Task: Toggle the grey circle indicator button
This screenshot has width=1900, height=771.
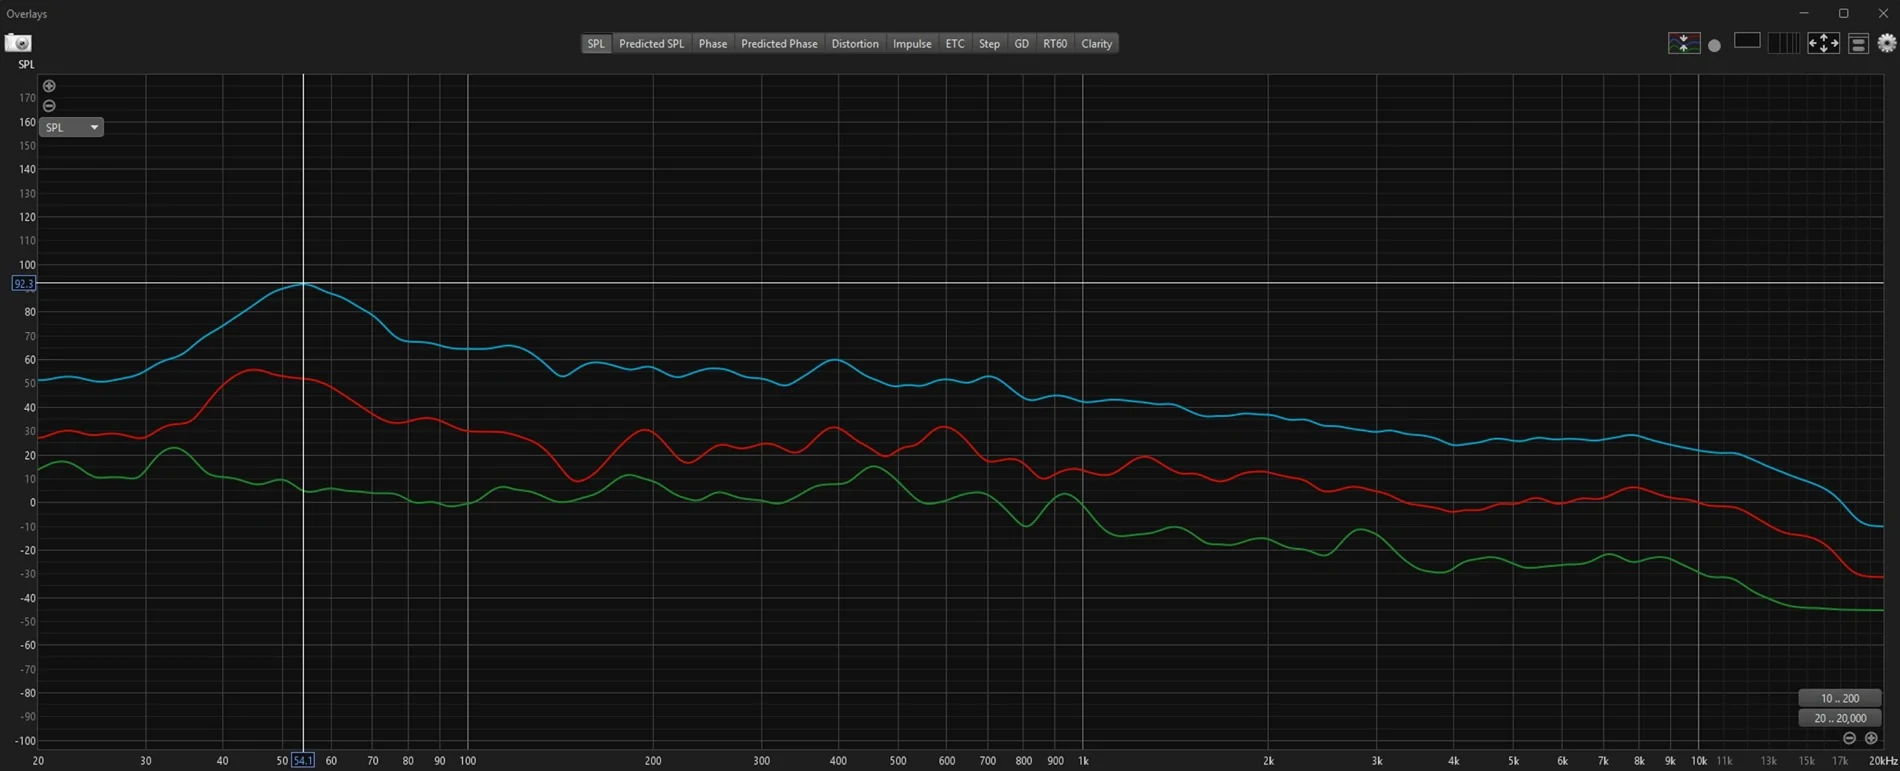Action: pyautogui.click(x=1714, y=45)
